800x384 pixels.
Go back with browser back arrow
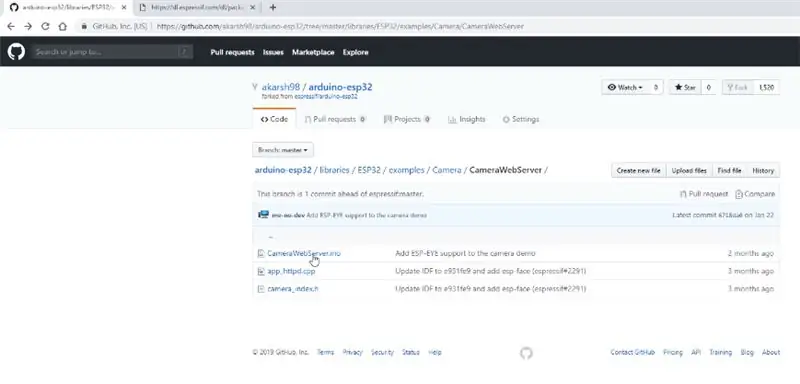[11, 26]
